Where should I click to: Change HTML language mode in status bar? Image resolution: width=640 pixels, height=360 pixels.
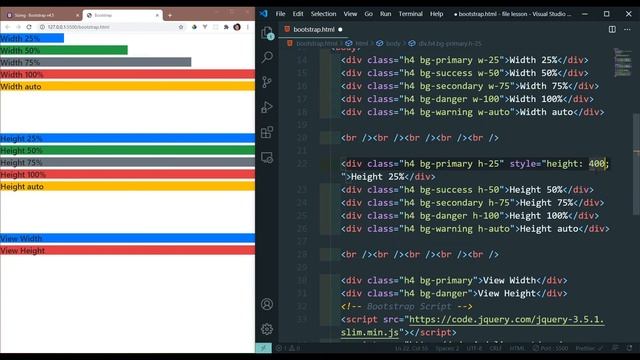[517, 348]
